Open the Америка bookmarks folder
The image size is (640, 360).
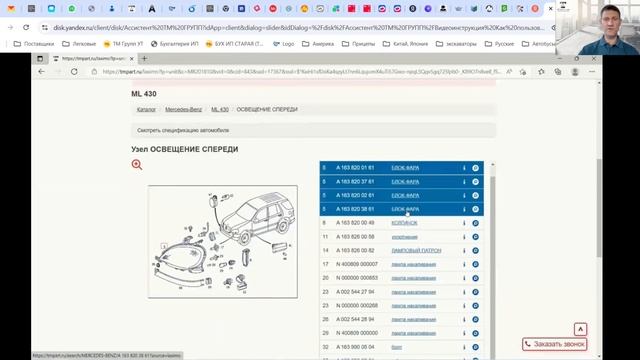coord(318,44)
